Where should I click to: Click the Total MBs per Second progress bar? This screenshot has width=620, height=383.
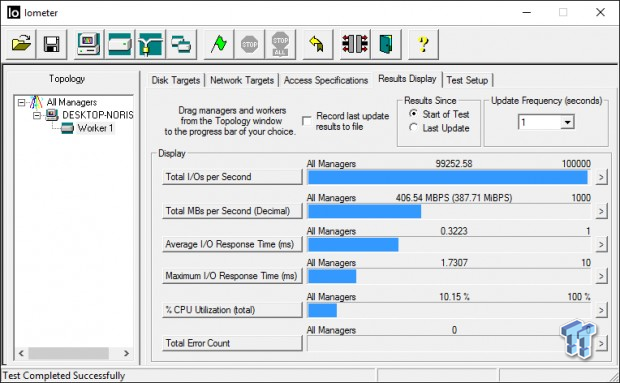coord(449,211)
